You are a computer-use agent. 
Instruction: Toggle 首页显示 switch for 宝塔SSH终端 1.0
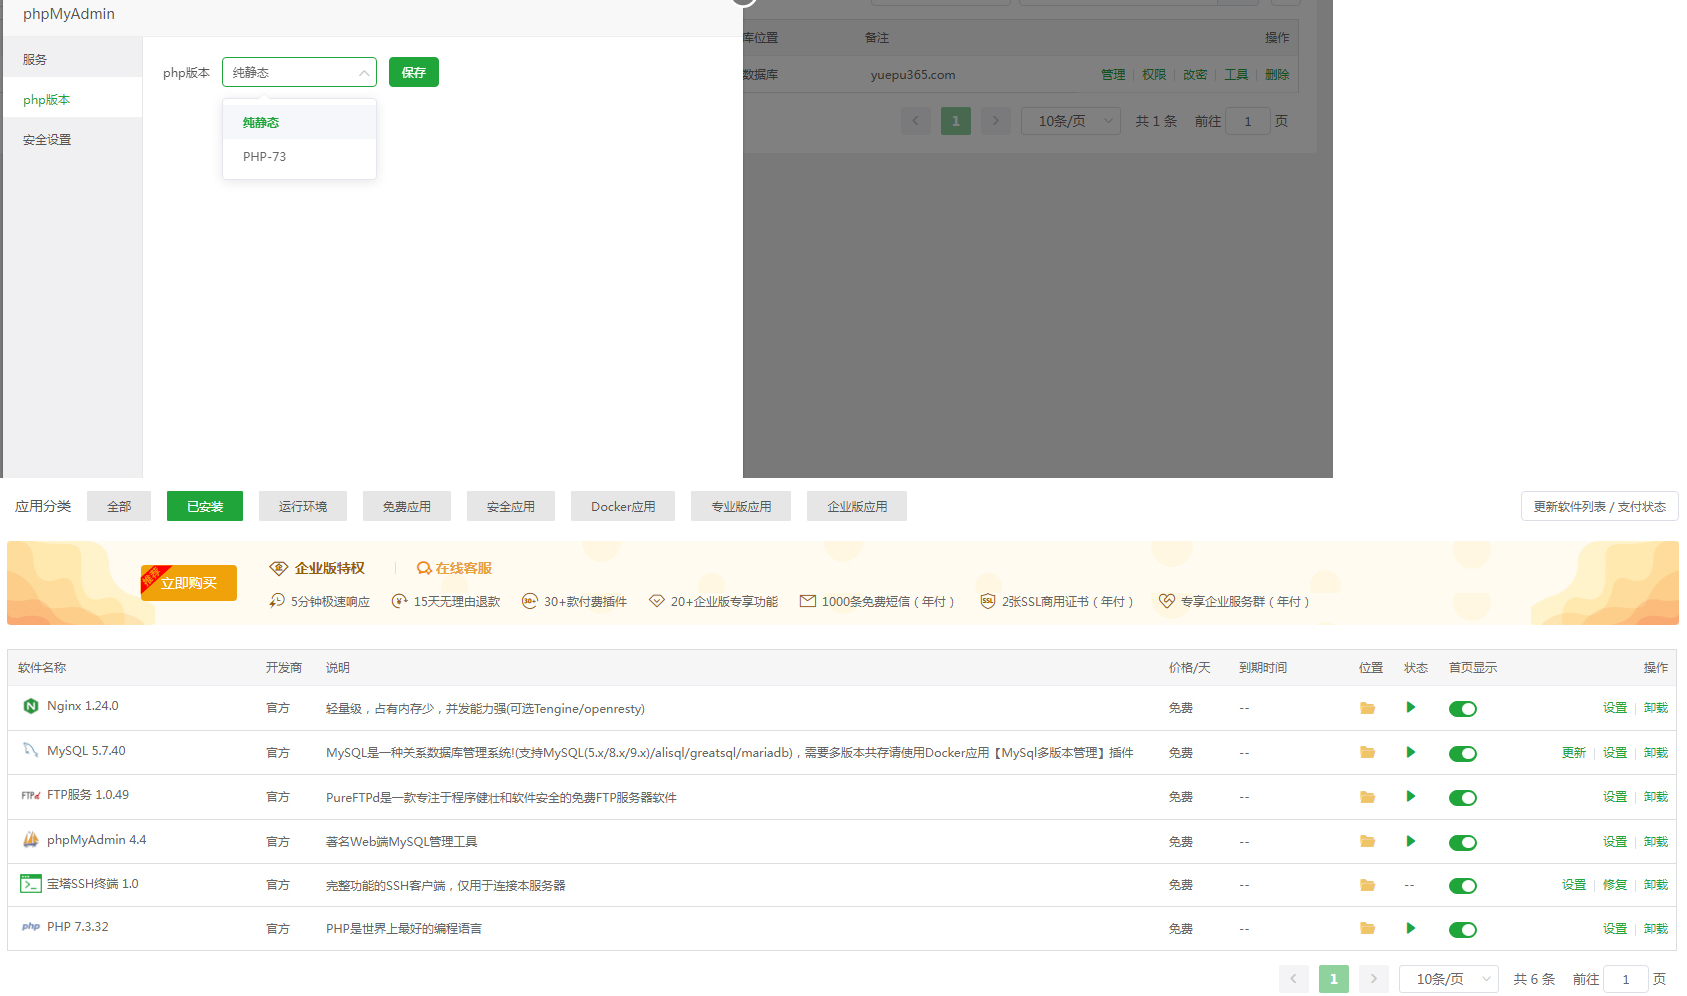1463,886
